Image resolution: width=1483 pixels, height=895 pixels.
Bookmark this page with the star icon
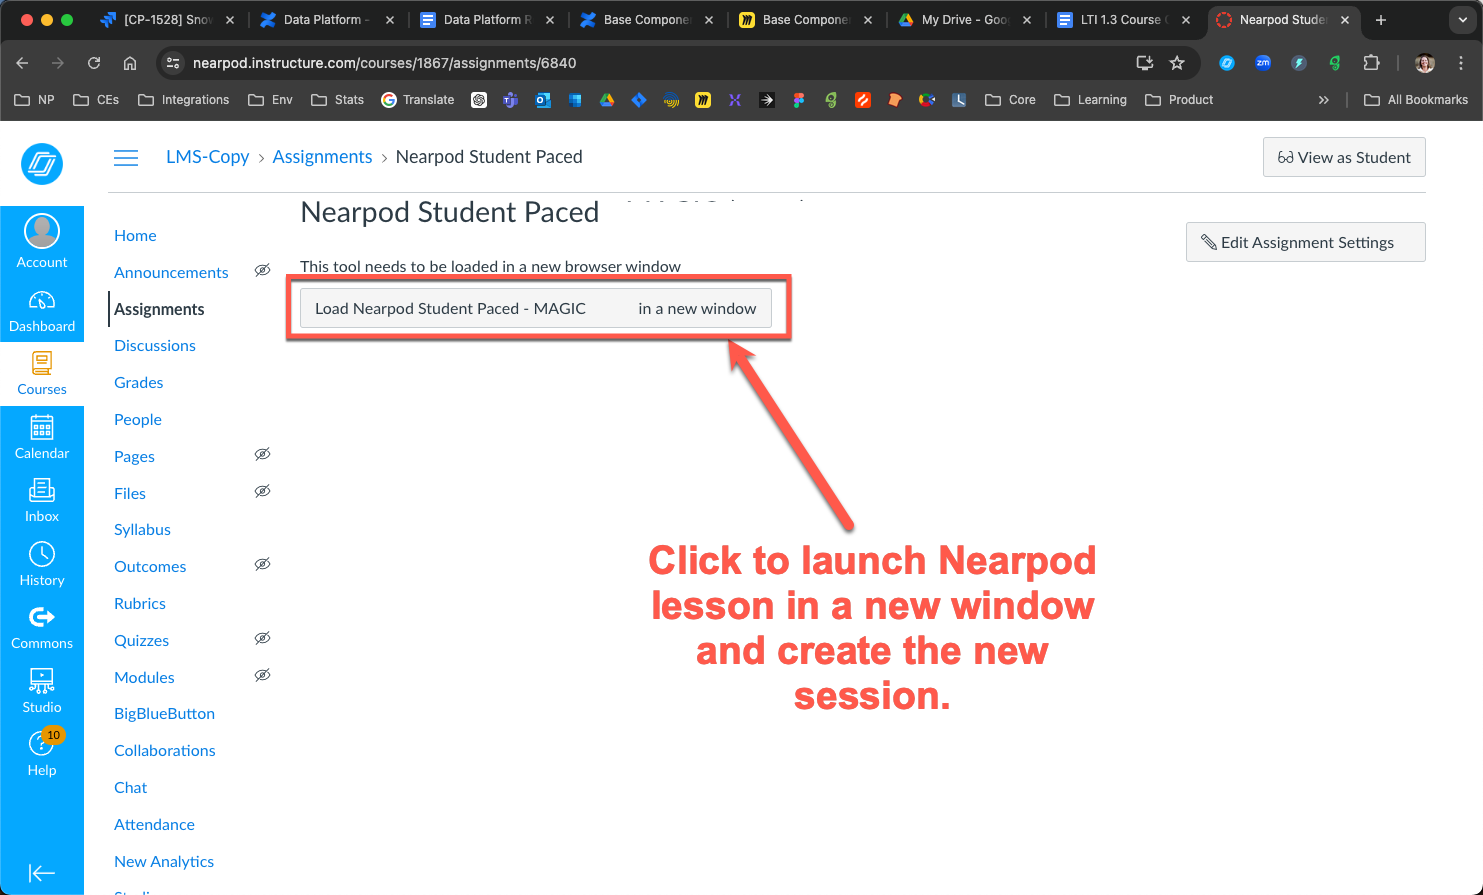coord(1177,63)
